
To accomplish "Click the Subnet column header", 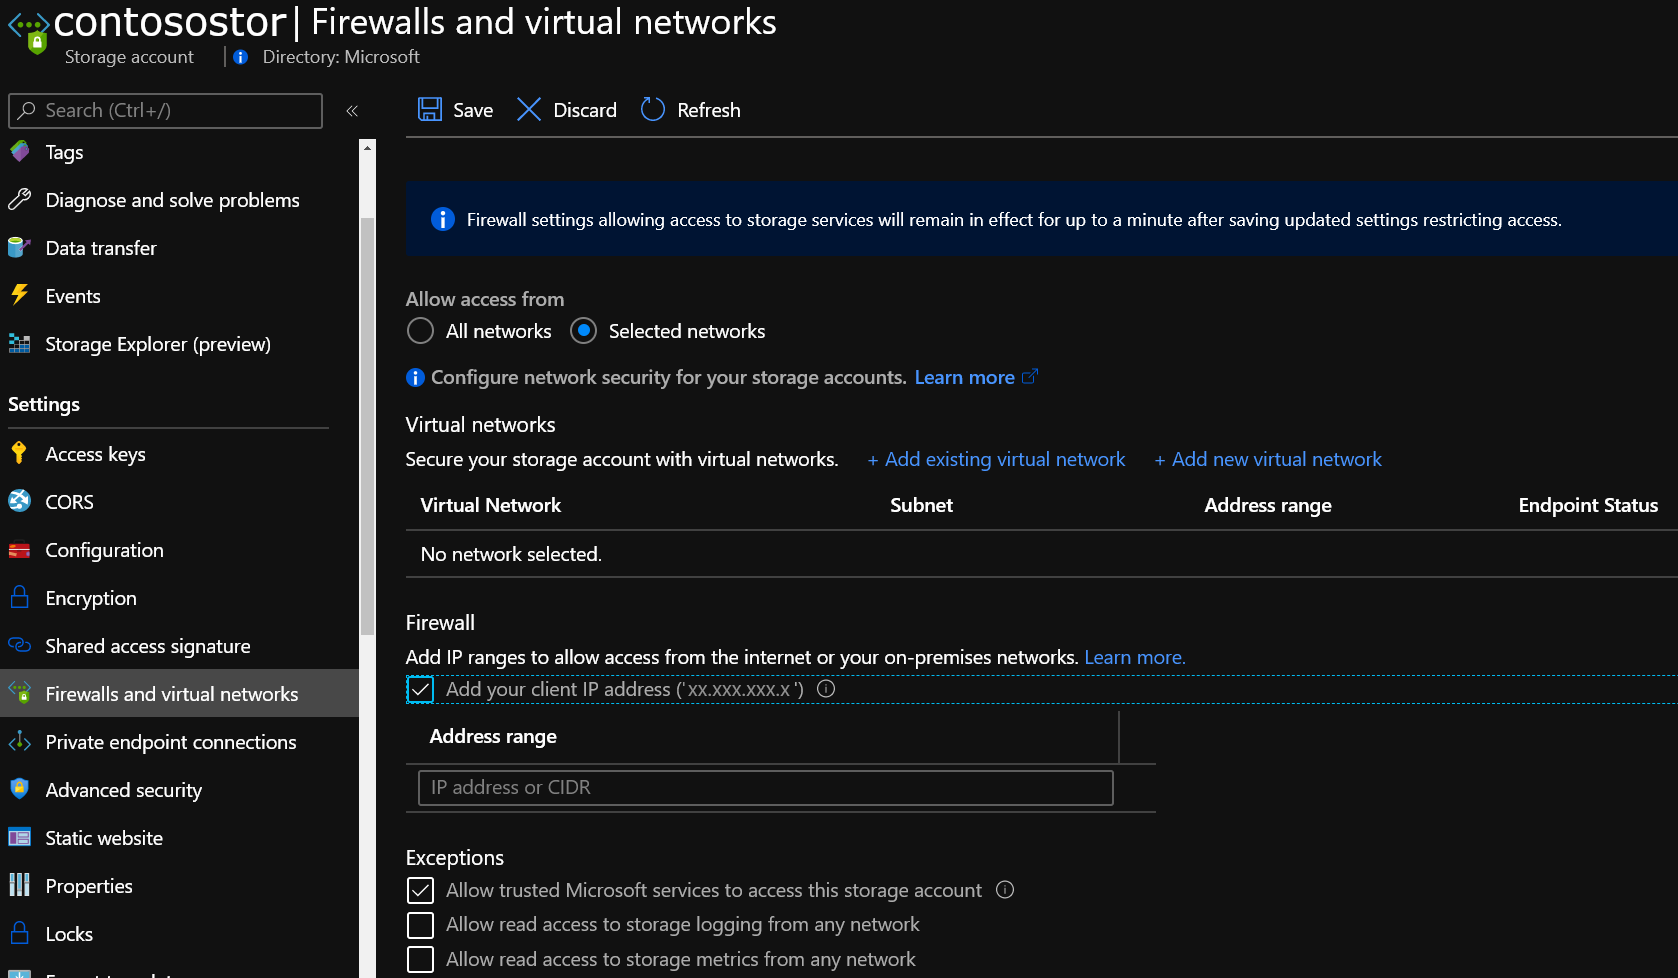I will click(x=921, y=505).
